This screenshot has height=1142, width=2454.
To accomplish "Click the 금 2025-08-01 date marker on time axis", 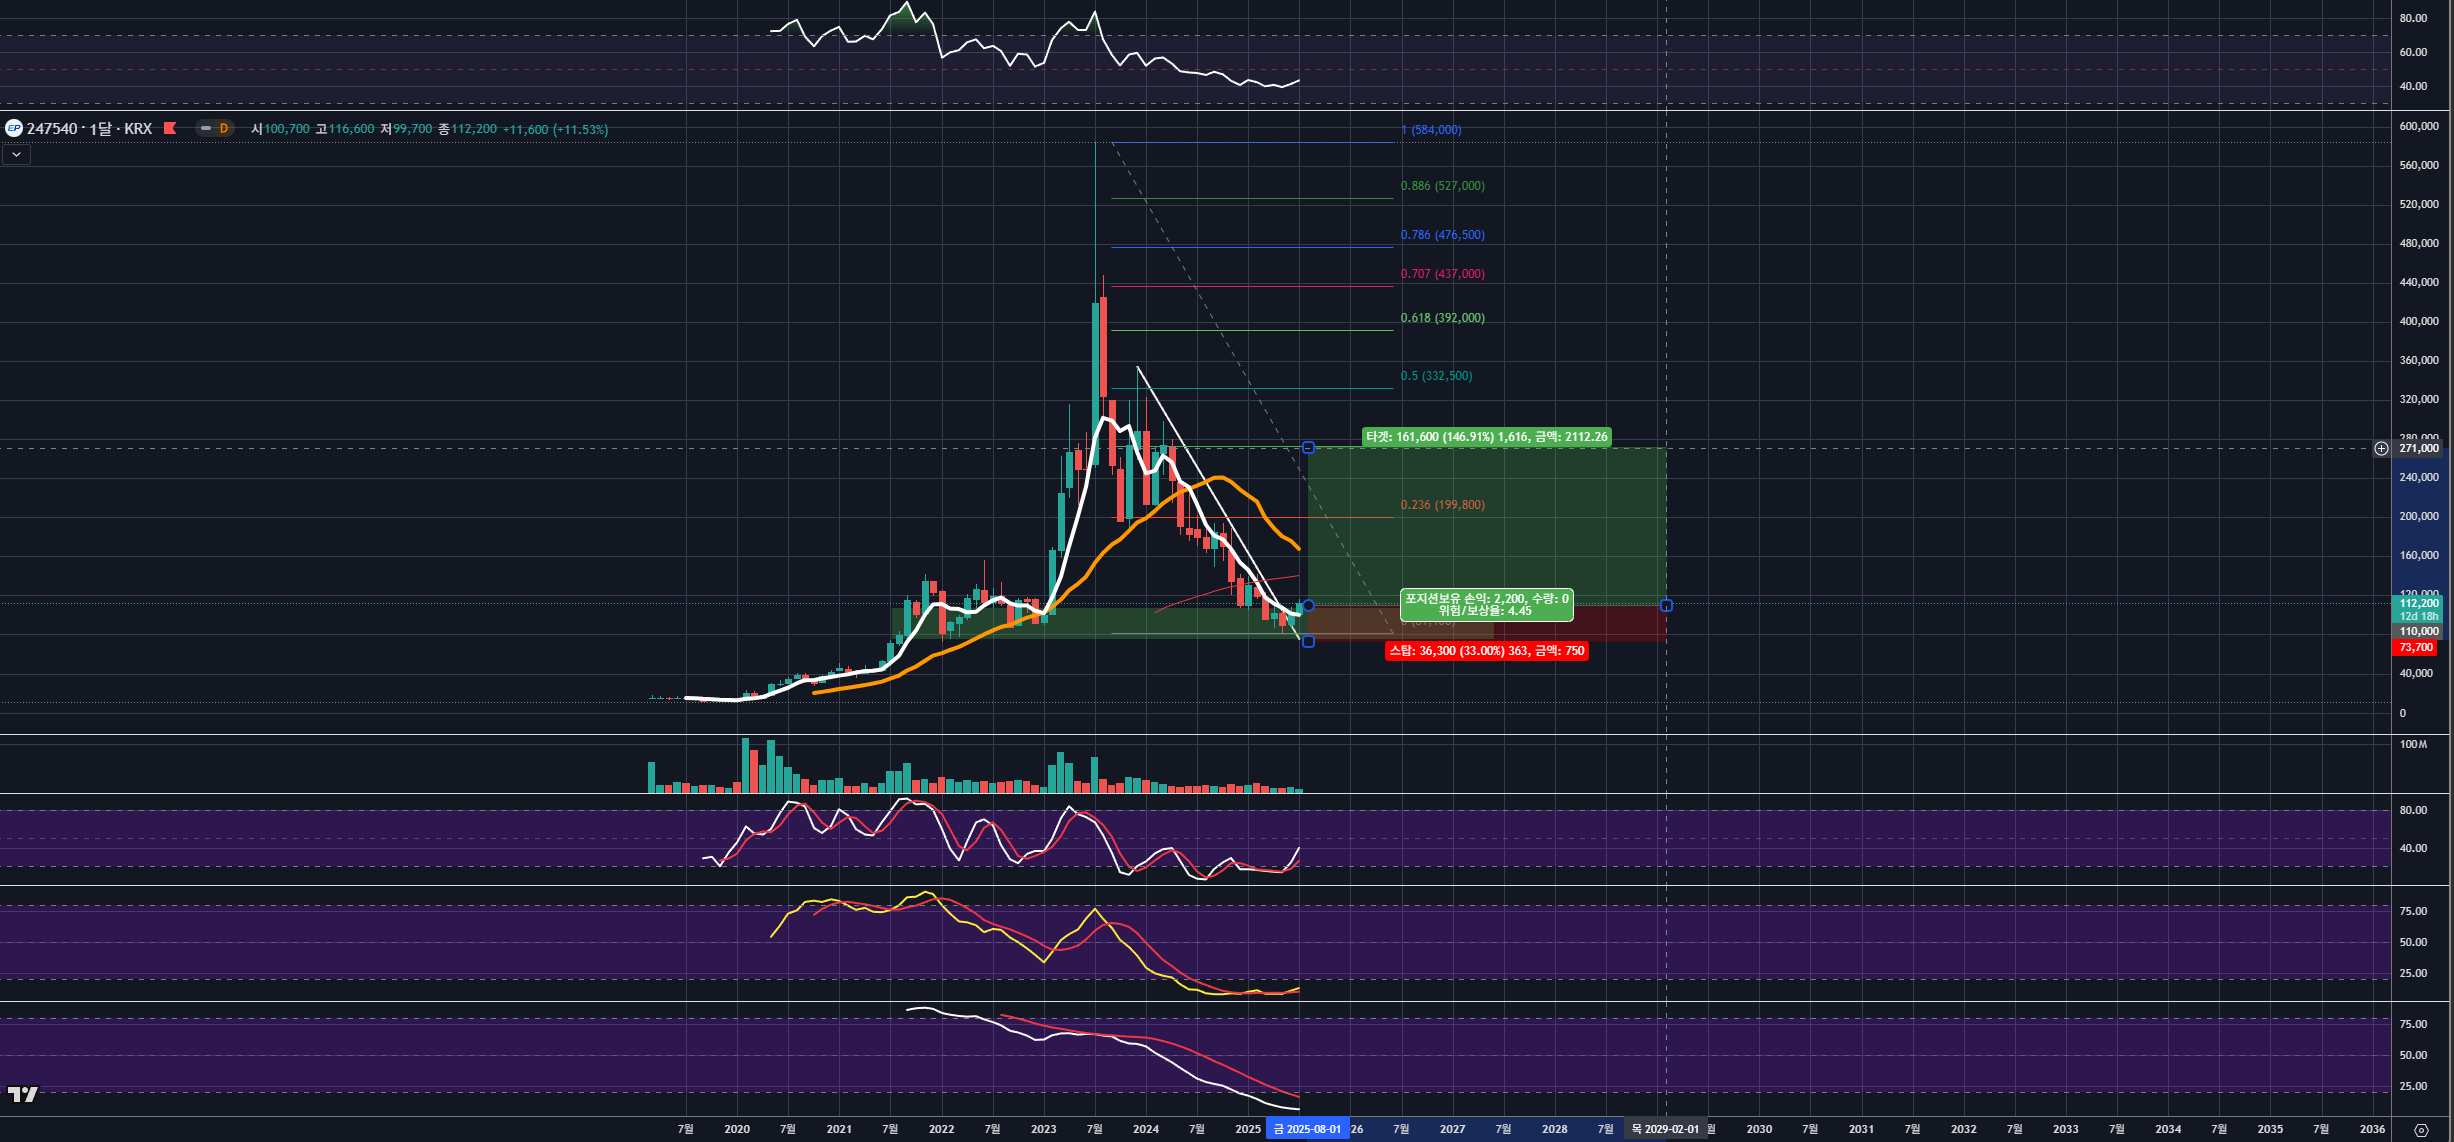I will pyautogui.click(x=1306, y=1129).
